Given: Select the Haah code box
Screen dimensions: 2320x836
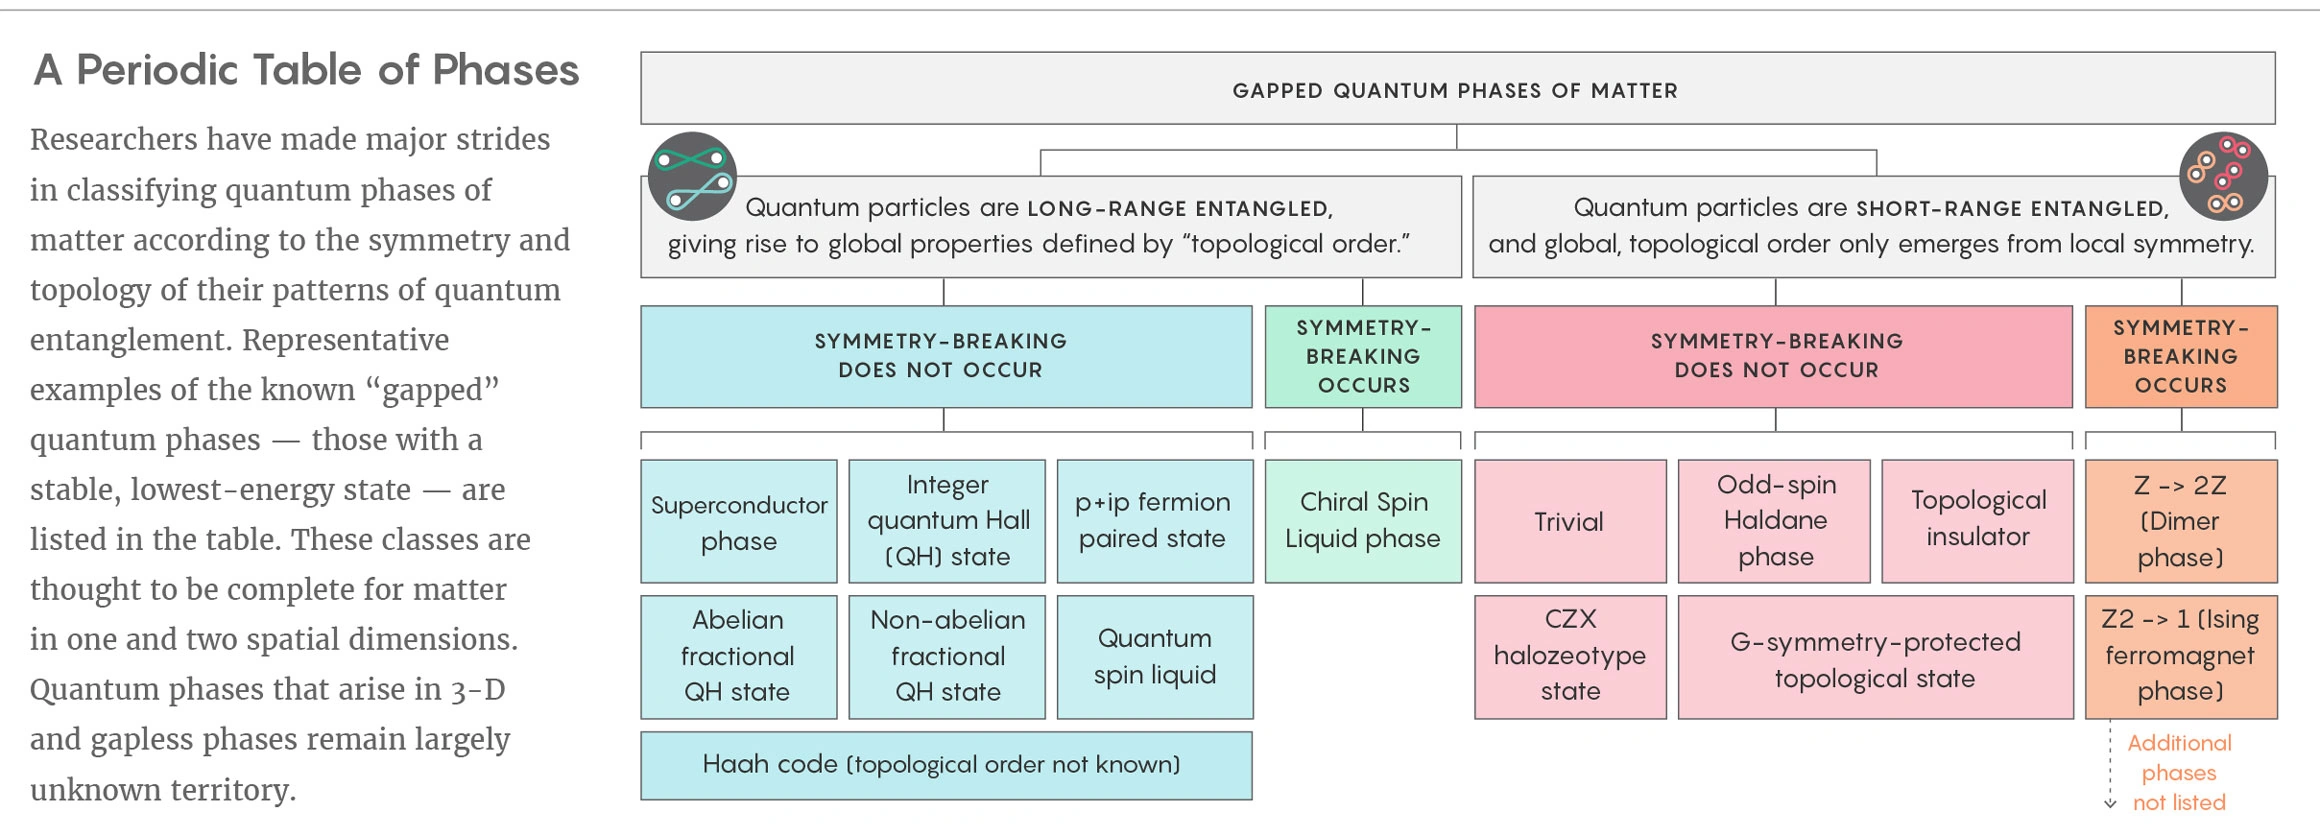Looking at the screenshot, I should 946,765.
